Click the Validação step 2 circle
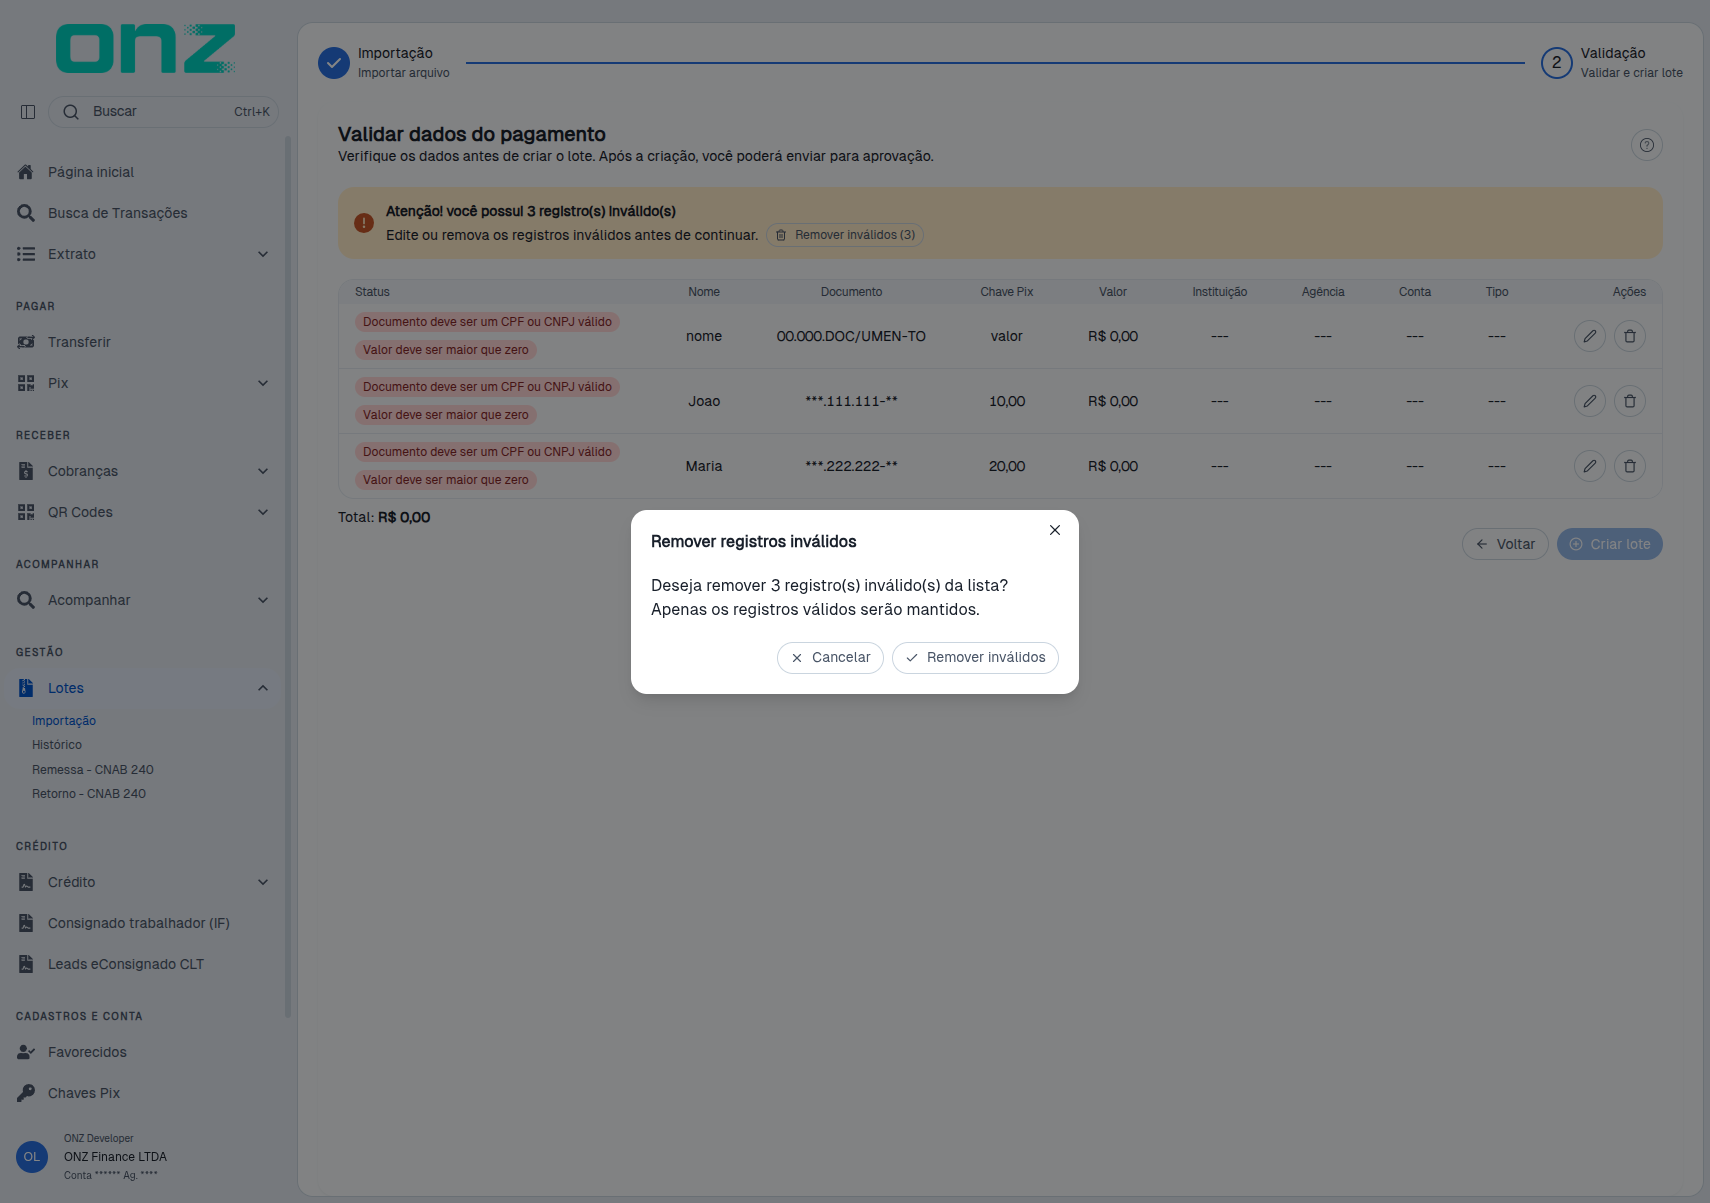 (x=1557, y=62)
